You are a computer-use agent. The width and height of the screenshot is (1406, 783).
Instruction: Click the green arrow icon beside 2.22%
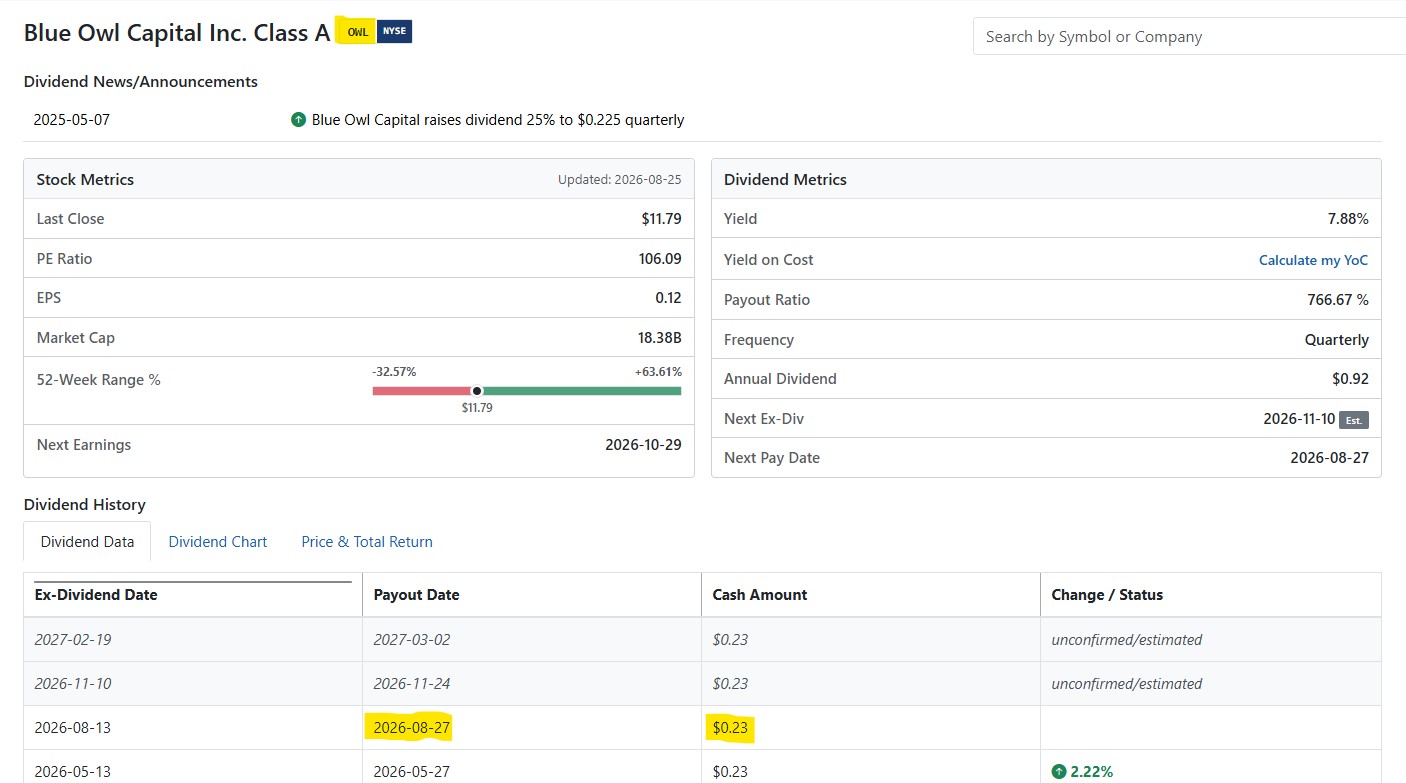tap(1059, 772)
